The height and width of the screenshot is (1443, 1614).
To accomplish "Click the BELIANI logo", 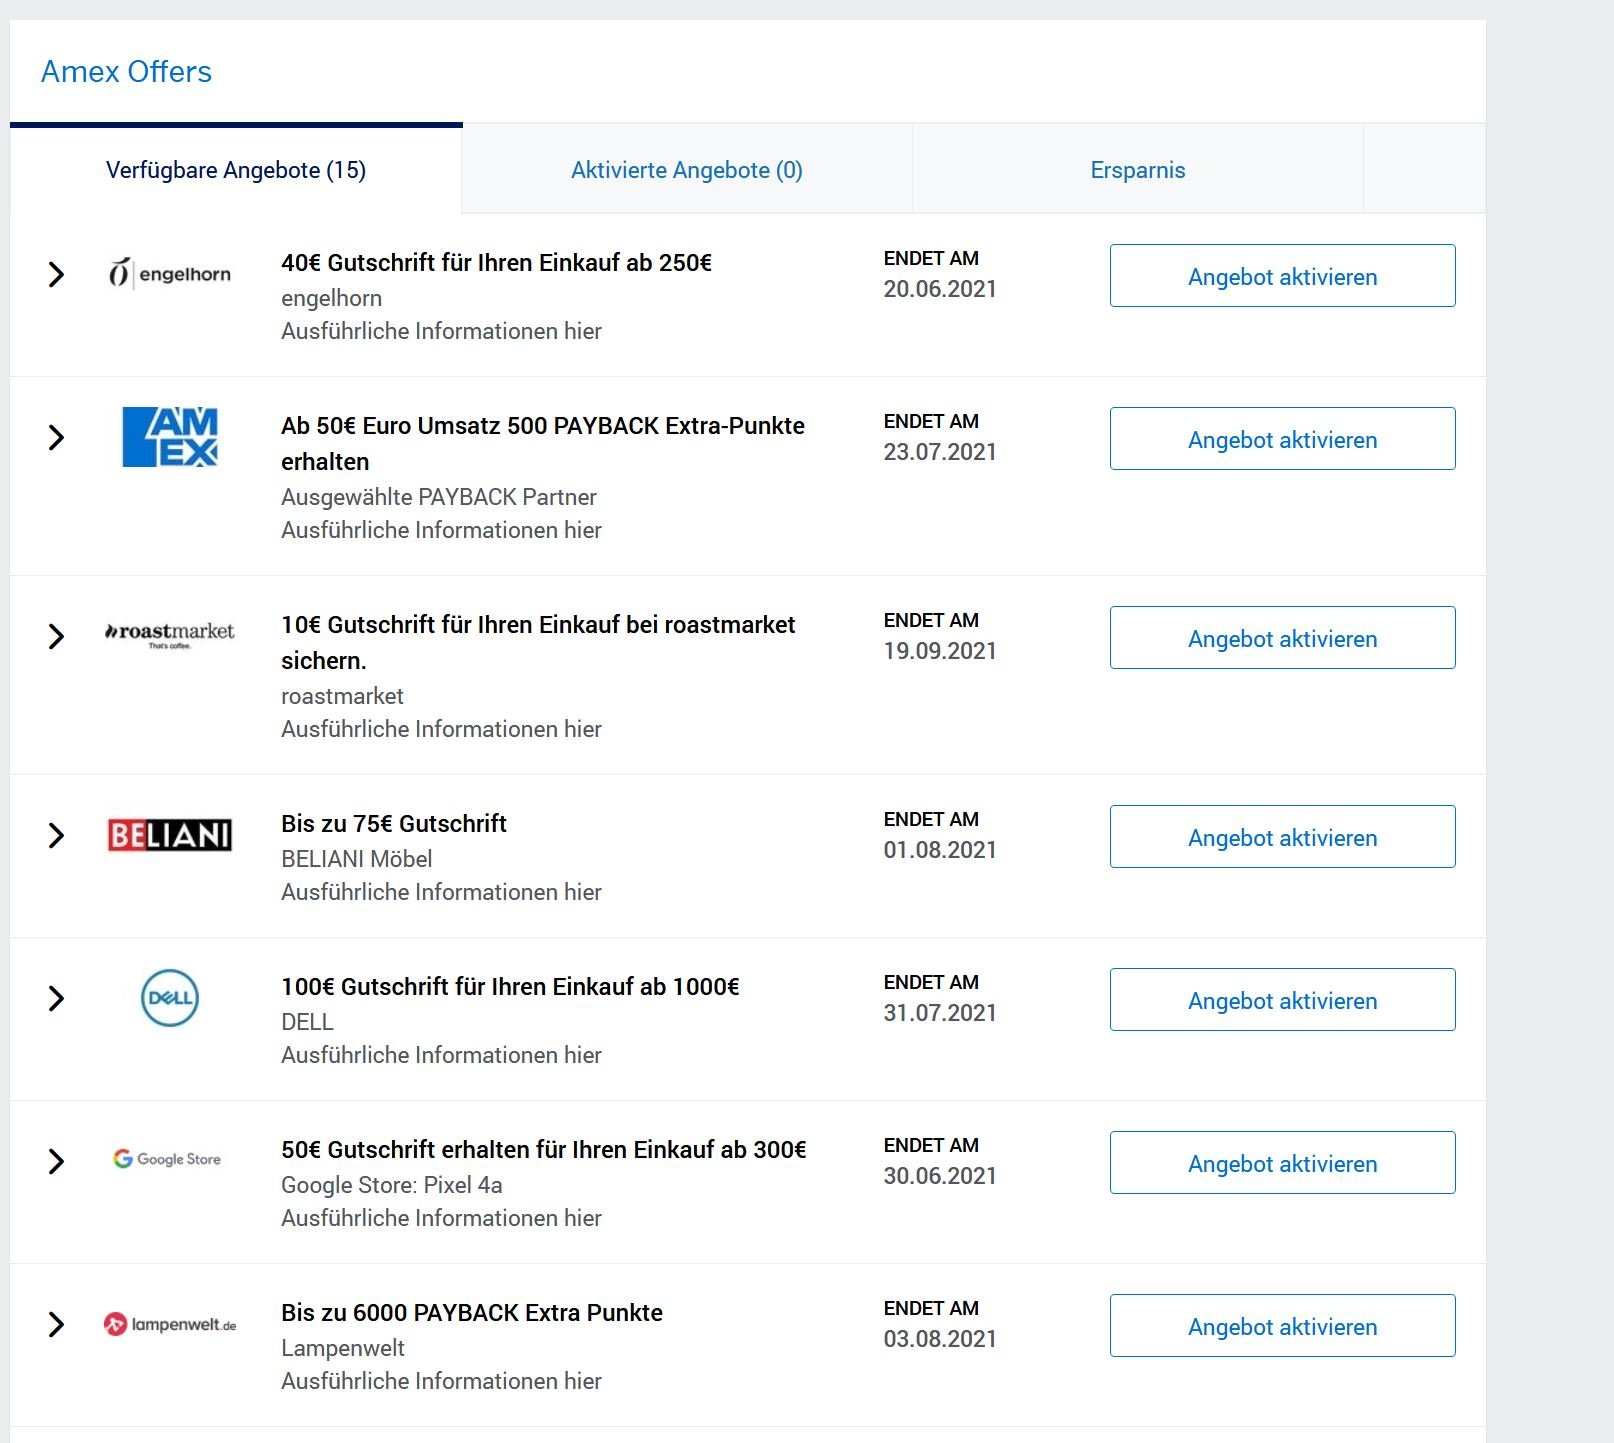I will click(169, 834).
